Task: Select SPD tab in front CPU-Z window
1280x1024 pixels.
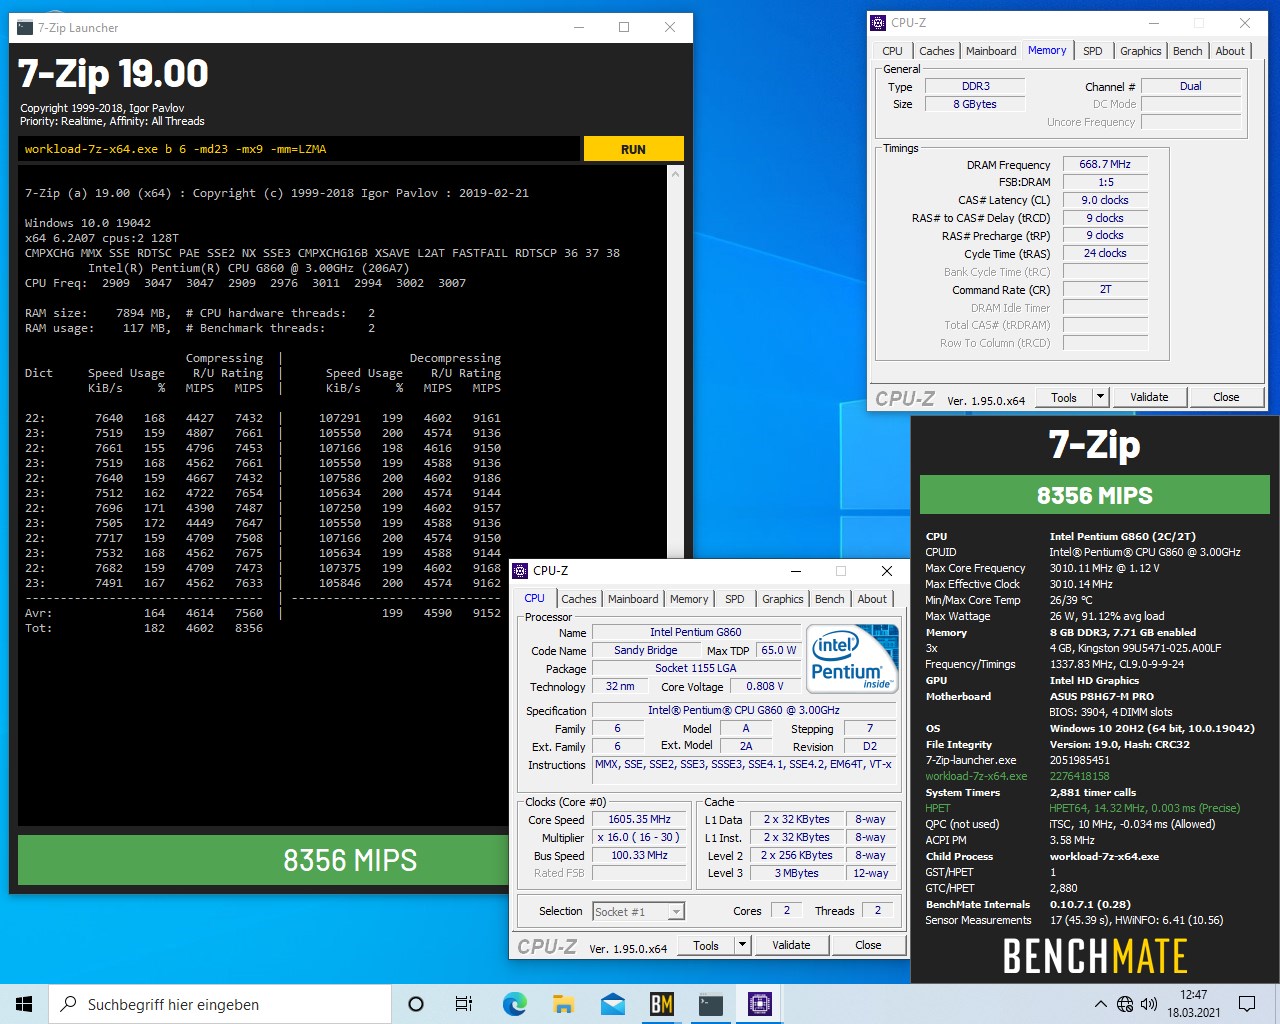Action: point(735,599)
